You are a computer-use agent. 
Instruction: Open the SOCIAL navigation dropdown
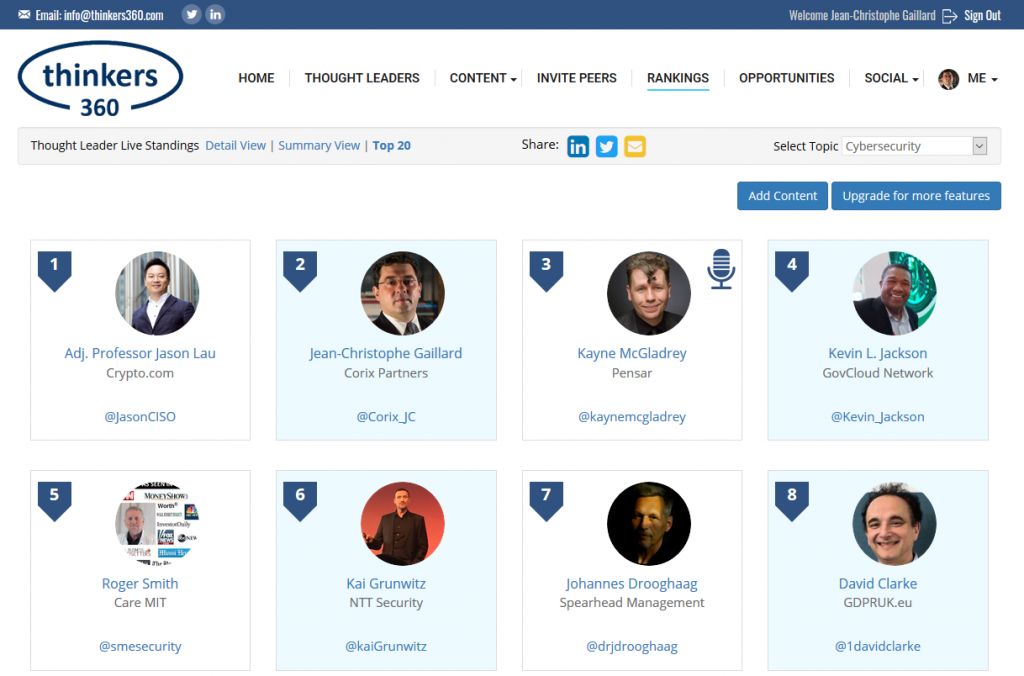tap(888, 78)
